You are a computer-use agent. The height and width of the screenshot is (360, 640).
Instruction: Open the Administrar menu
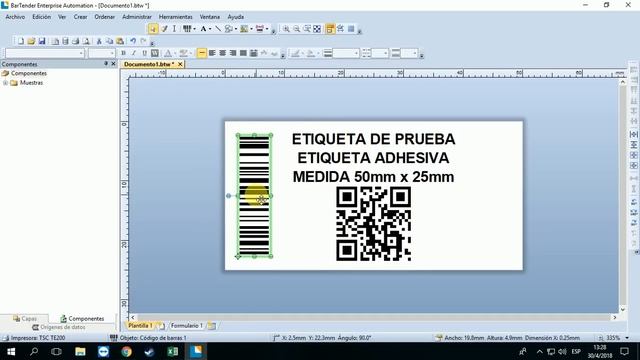pyautogui.click(x=137, y=17)
